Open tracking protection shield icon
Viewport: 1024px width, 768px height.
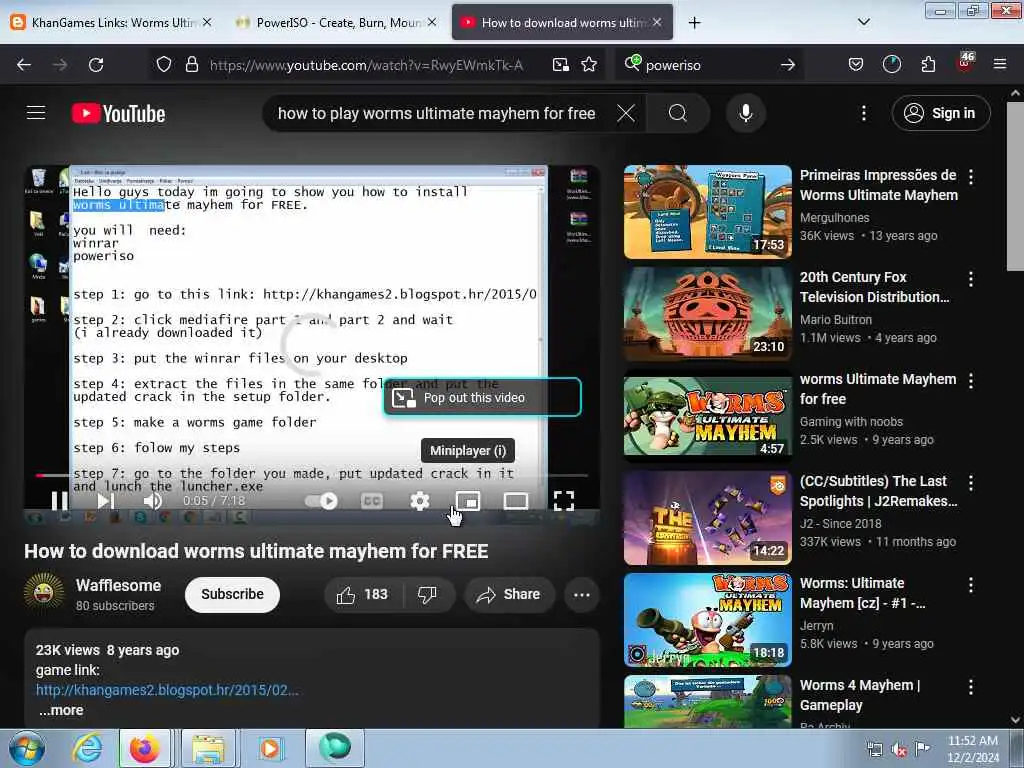(x=164, y=65)
